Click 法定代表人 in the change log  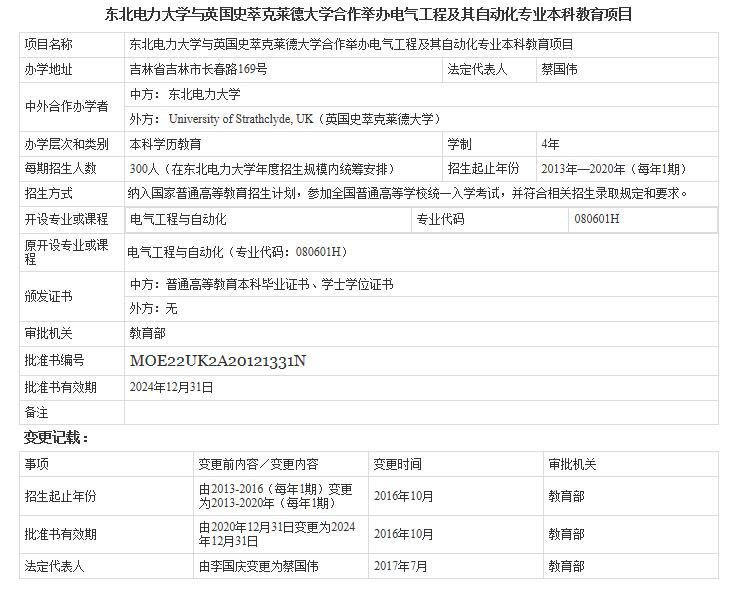(54, 566)
